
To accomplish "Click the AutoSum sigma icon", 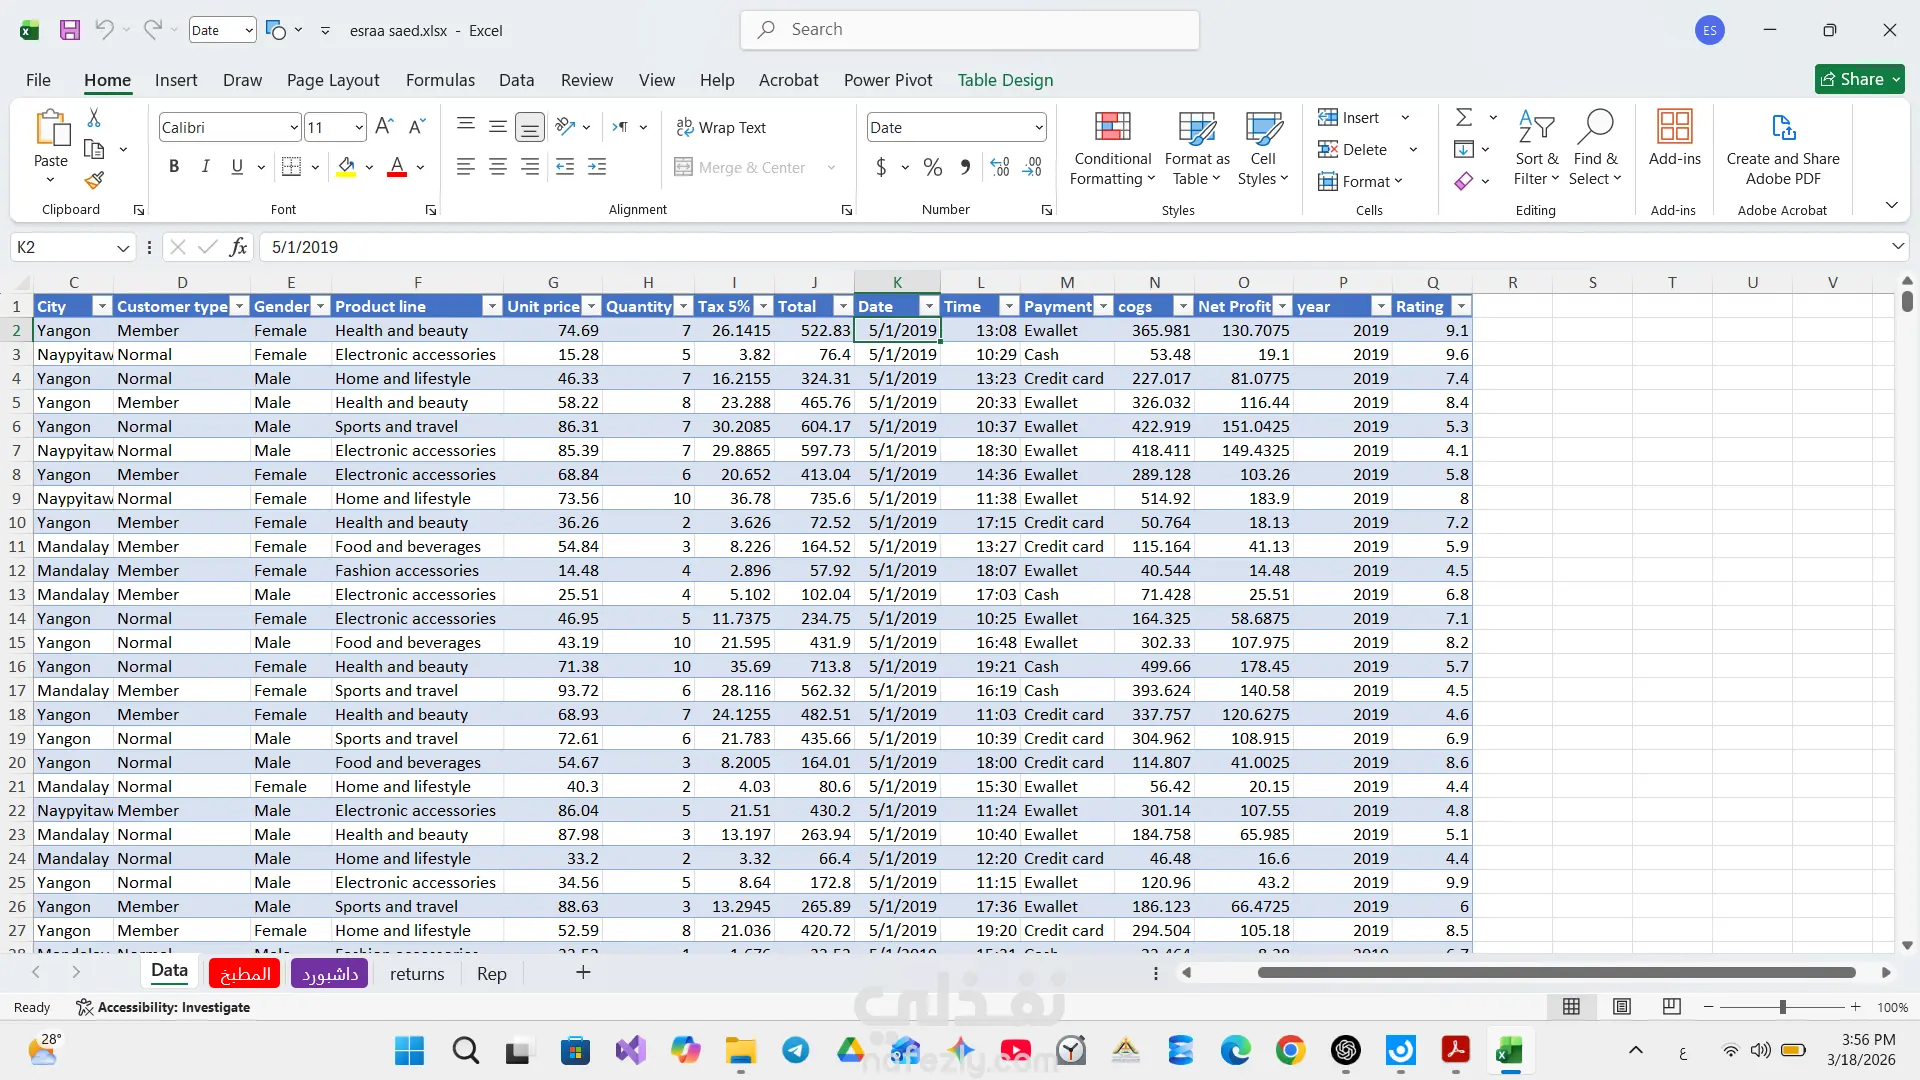I will pyautogui.click(x=1464, y=118).
